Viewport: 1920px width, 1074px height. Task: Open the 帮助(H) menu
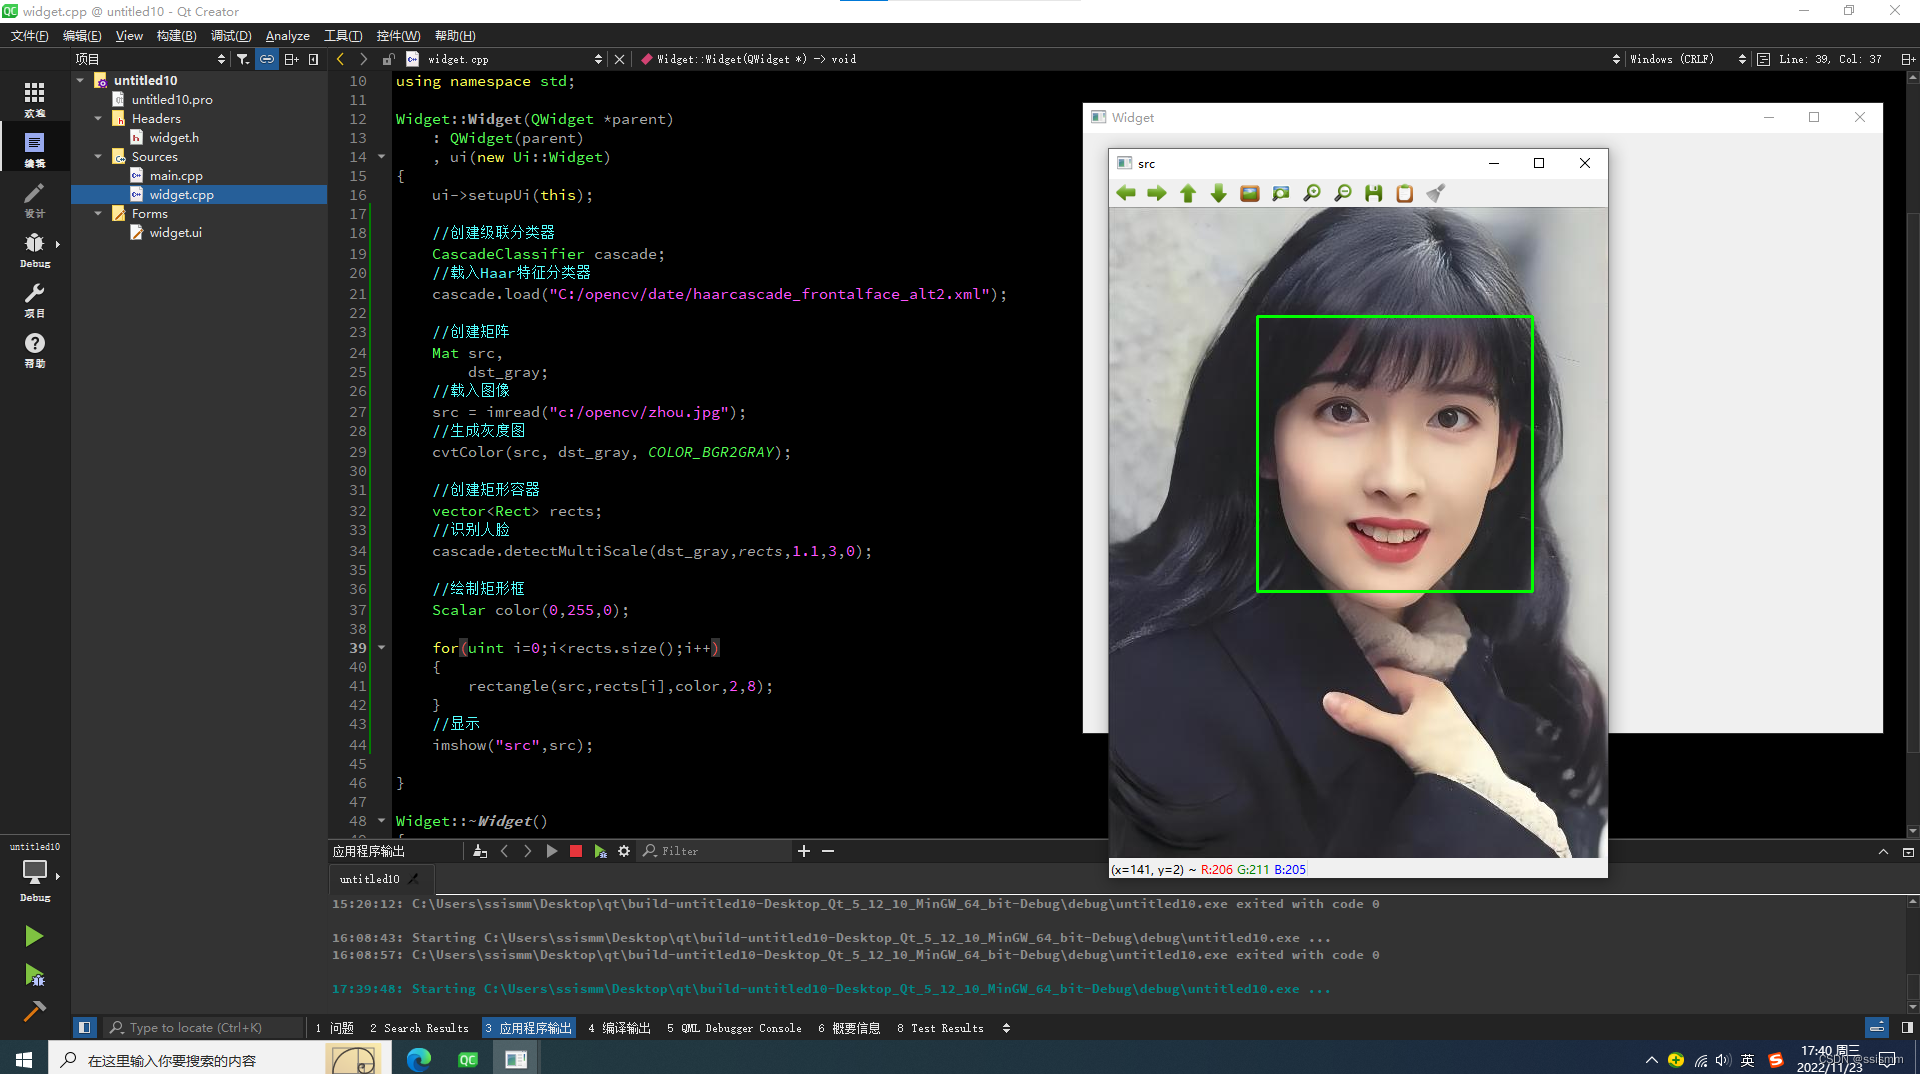coord(455,35)
